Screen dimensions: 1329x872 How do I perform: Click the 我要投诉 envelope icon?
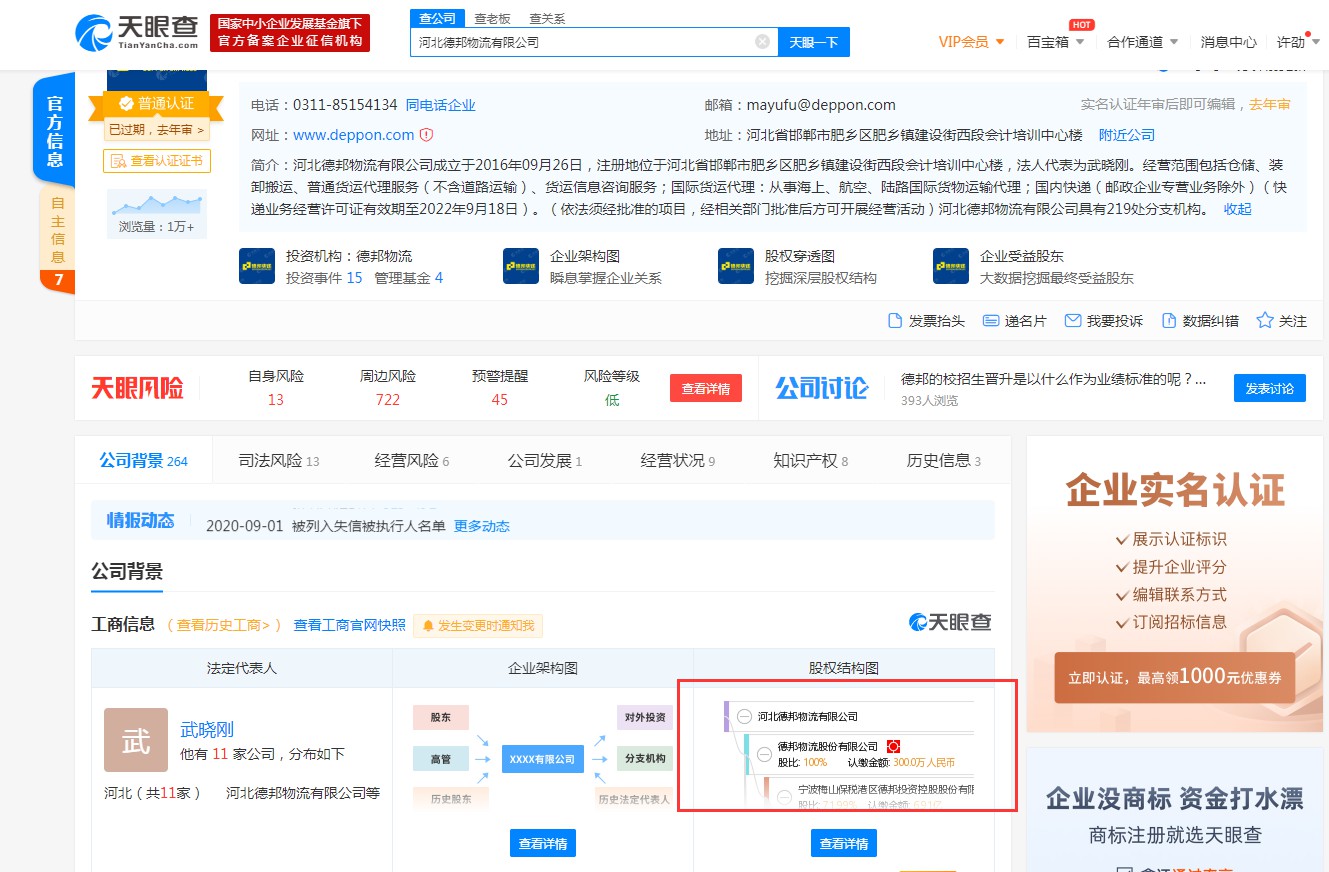click(x=1073, y=321)
